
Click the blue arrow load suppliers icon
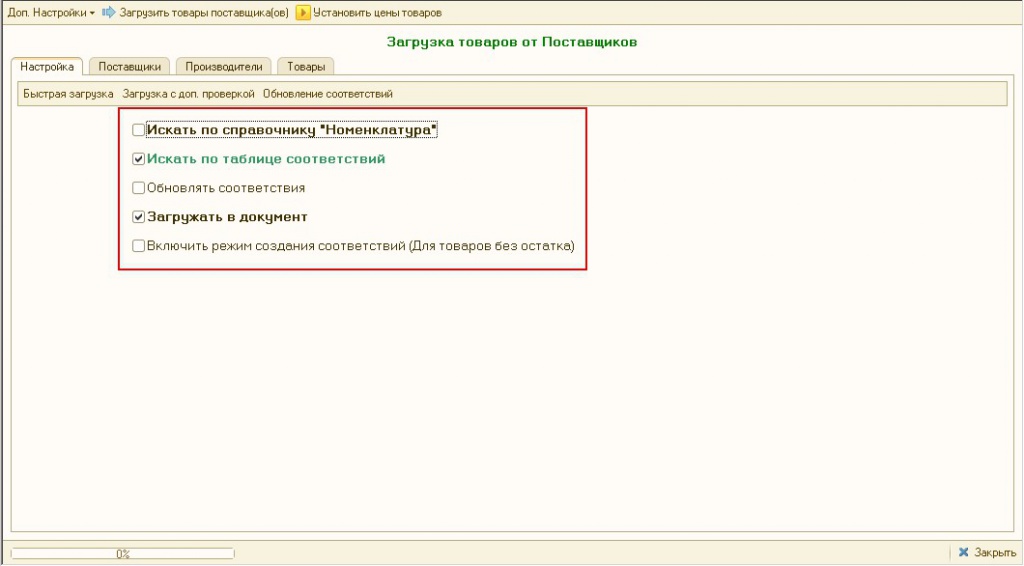[x=108, y=12]
